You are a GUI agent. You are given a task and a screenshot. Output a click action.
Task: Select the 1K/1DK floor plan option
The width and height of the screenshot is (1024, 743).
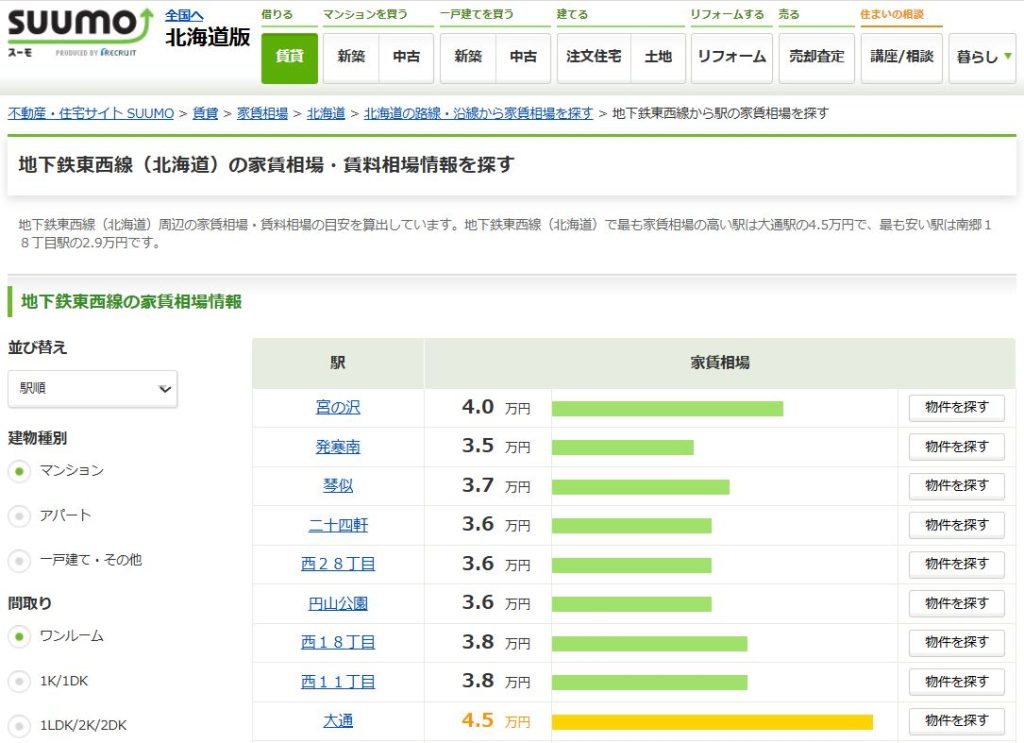[19, 682]
